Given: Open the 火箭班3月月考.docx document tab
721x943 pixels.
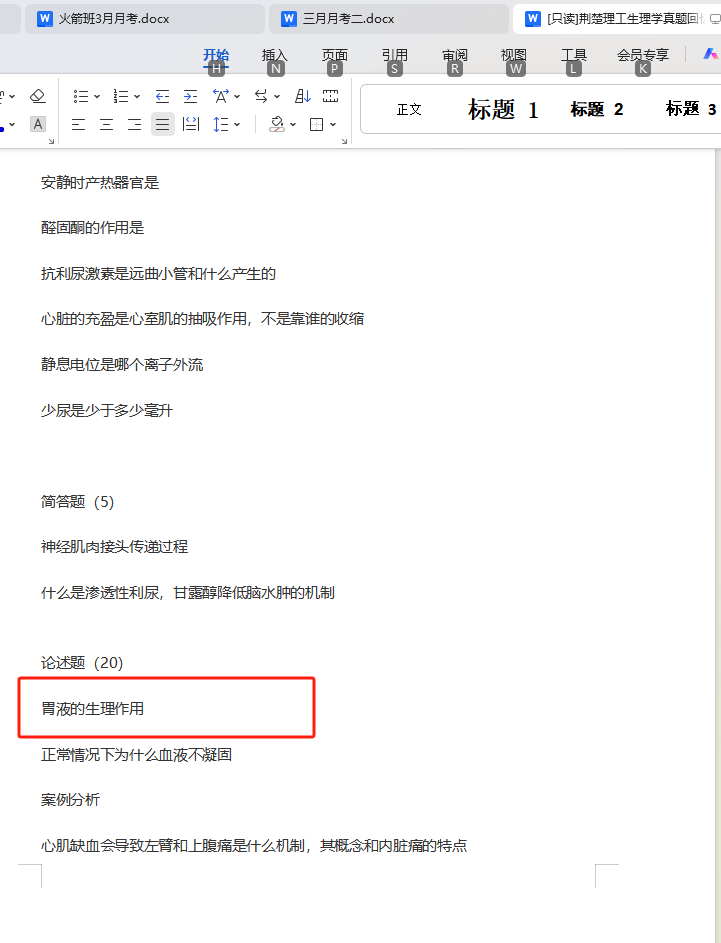Looking at the screenshot, I should 144,19.
